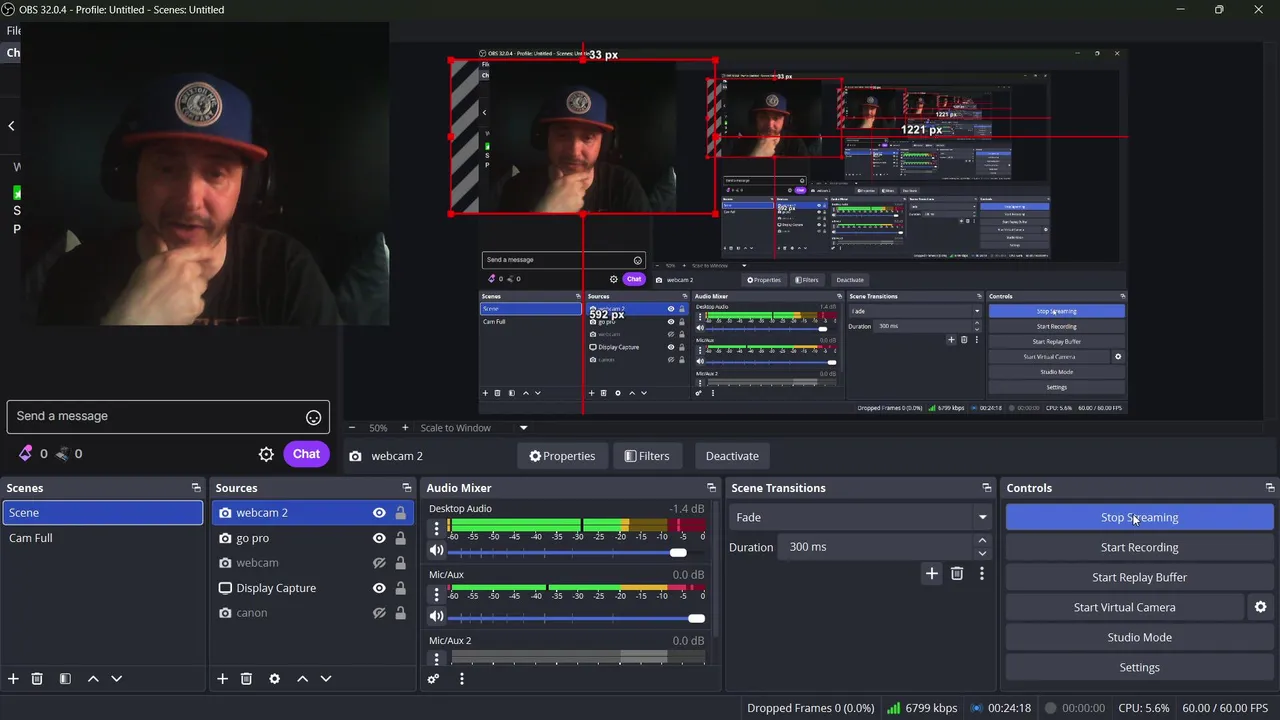Collapse the chat dock with the left arrow
Image resolution: width=1280 pixels, height=720 pixels.
tap(11, 126)
